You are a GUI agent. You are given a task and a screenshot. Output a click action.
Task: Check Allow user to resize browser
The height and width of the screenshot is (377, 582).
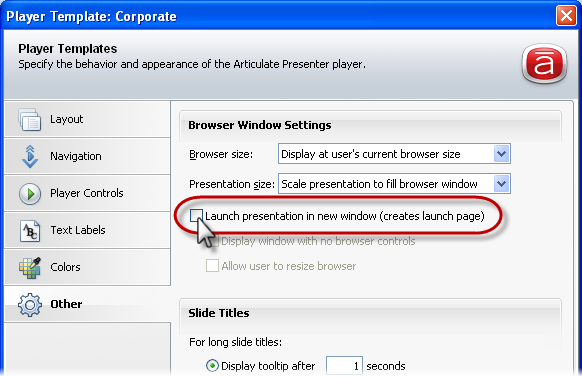212,266
